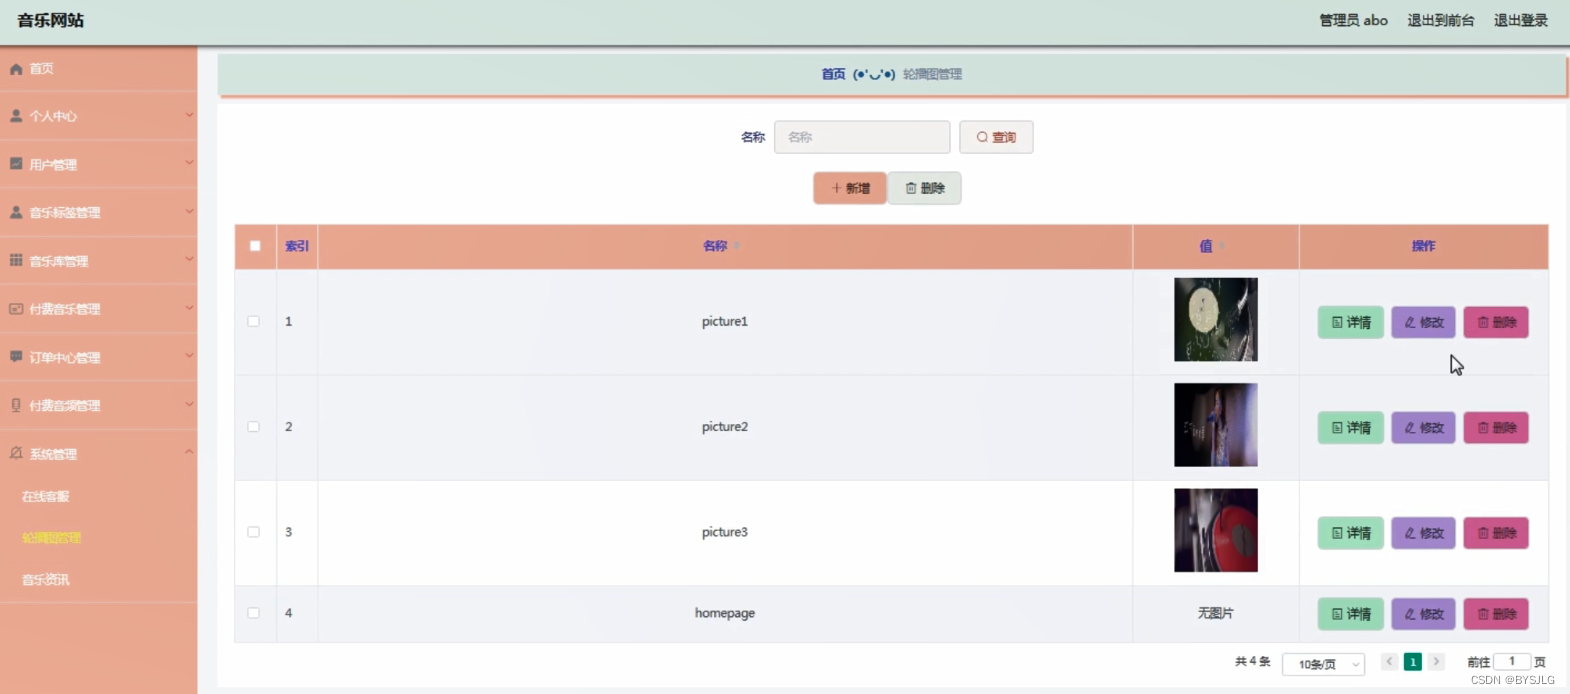
Task: Go to the previous page arrow
Action: (1389, 662)
